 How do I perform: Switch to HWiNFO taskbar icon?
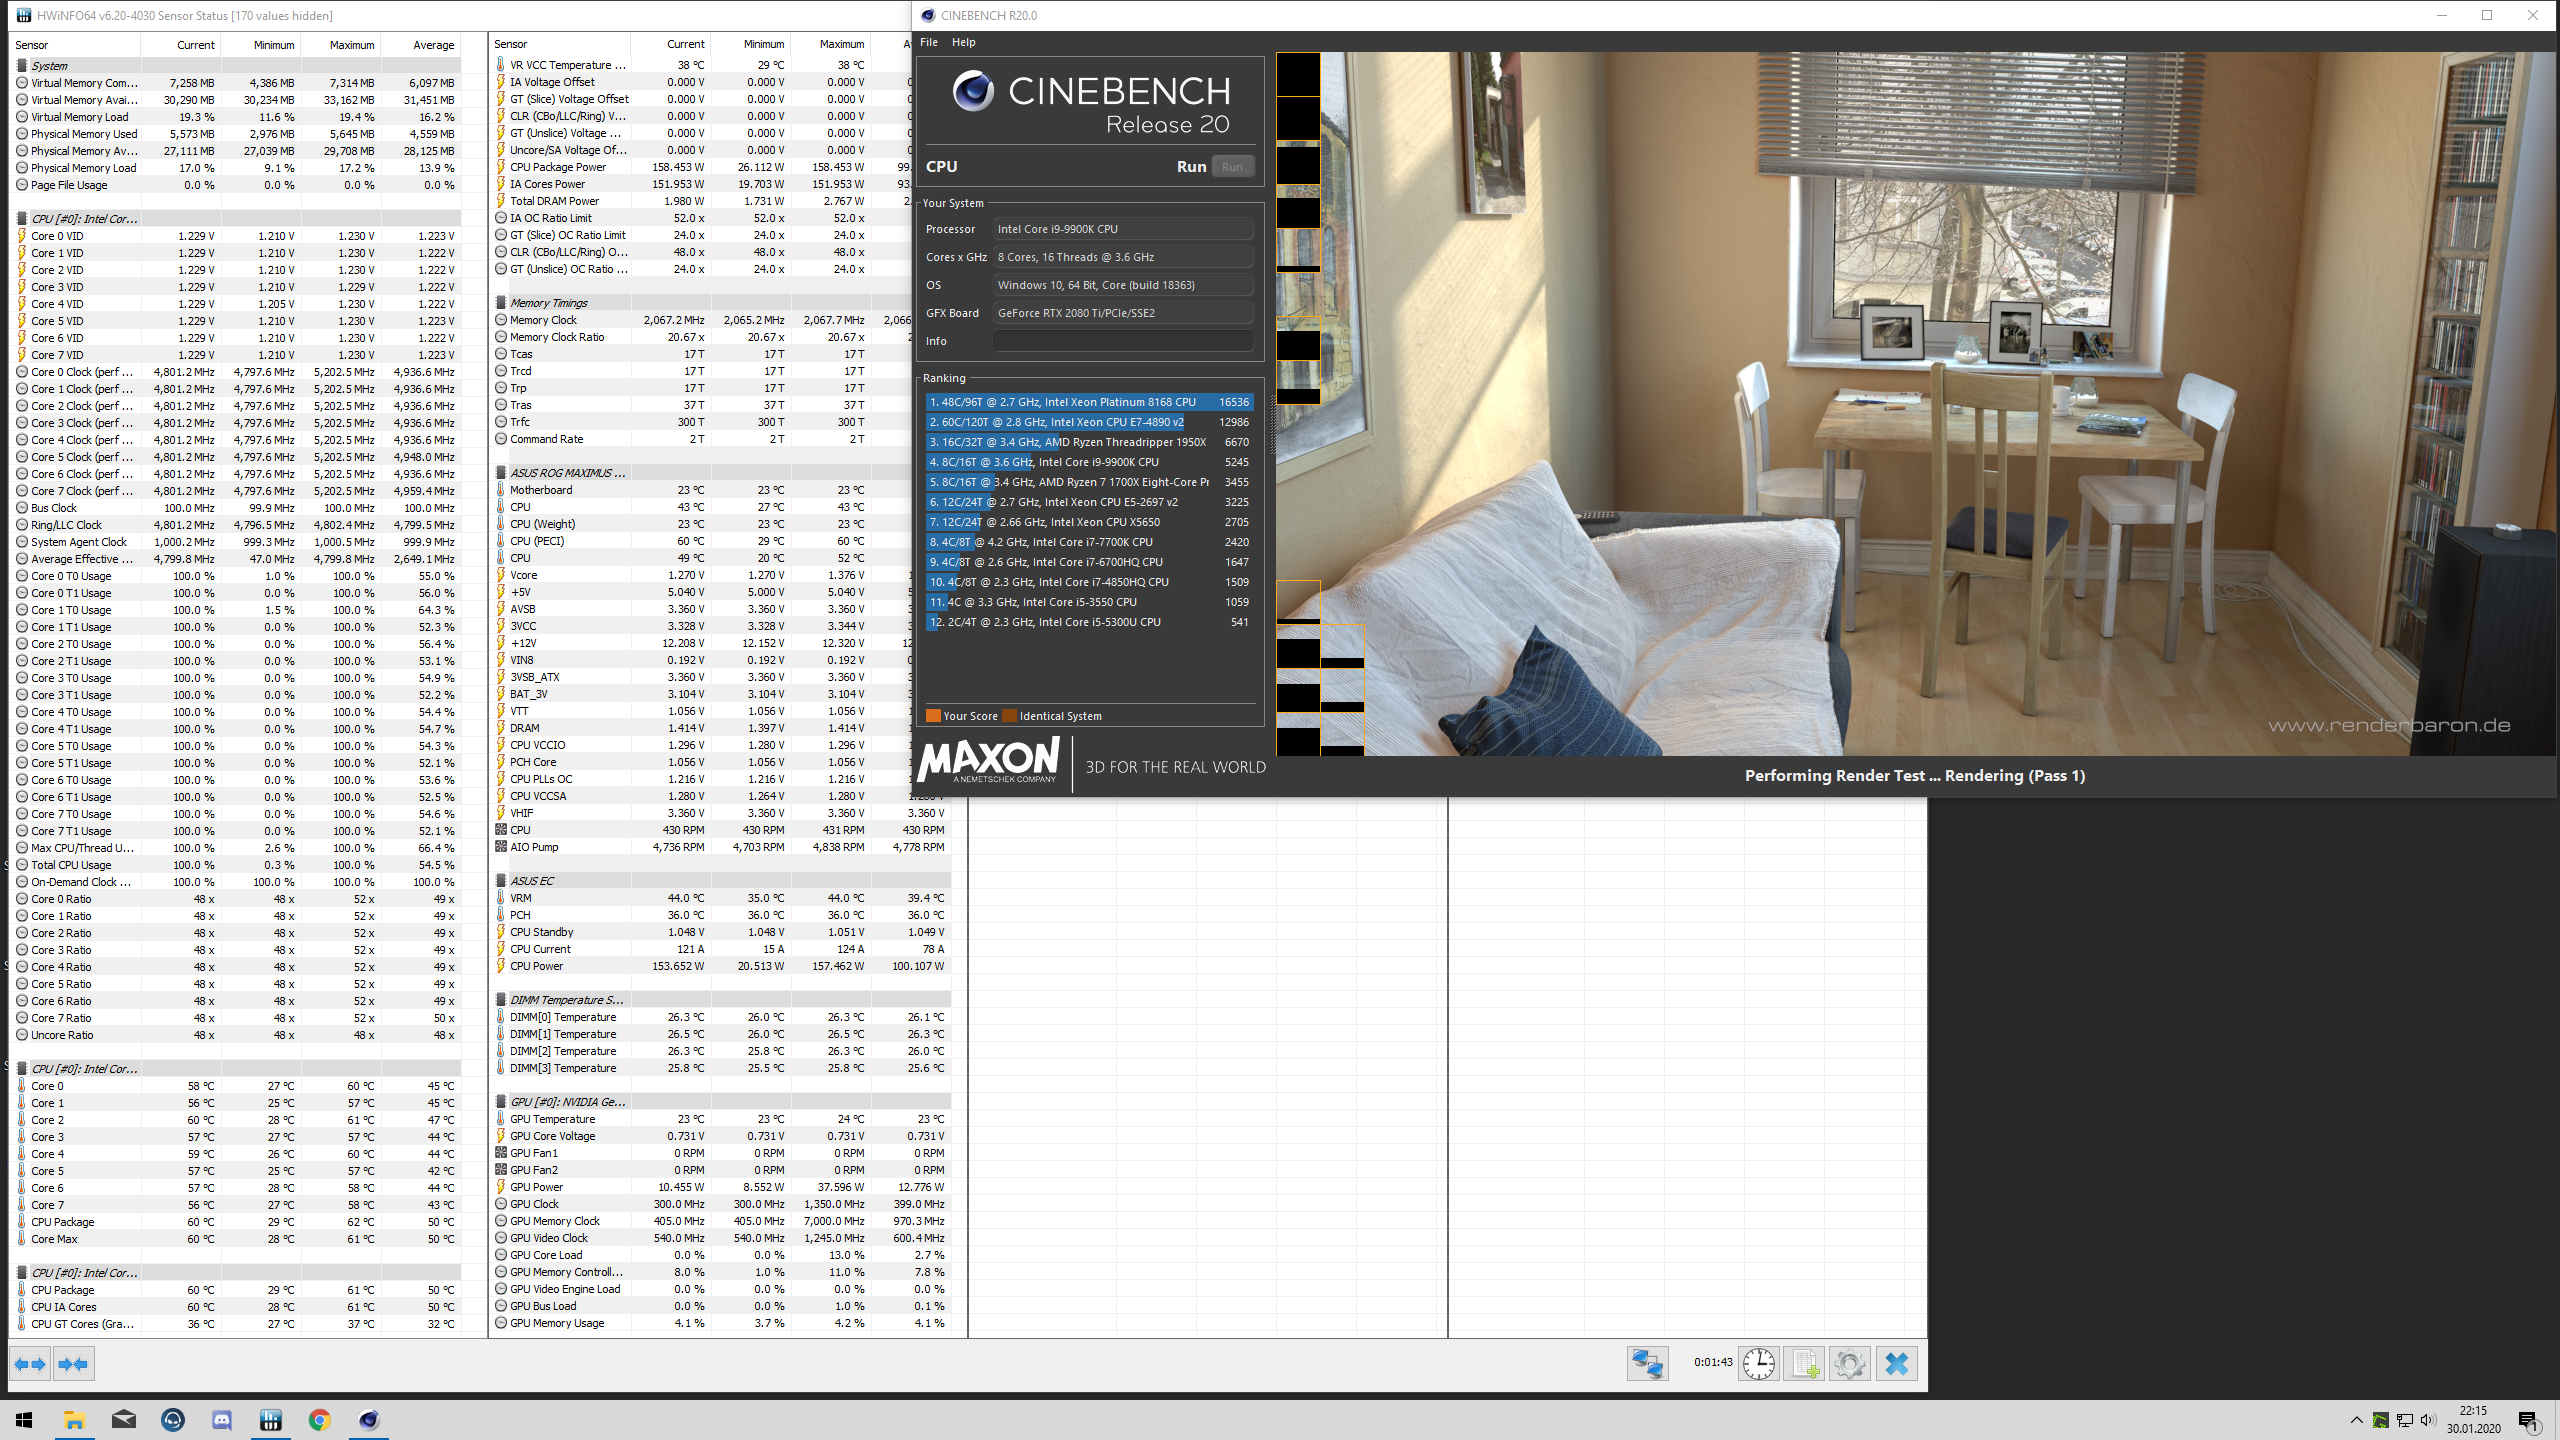pyautogui.click(x=271, y=1420)
